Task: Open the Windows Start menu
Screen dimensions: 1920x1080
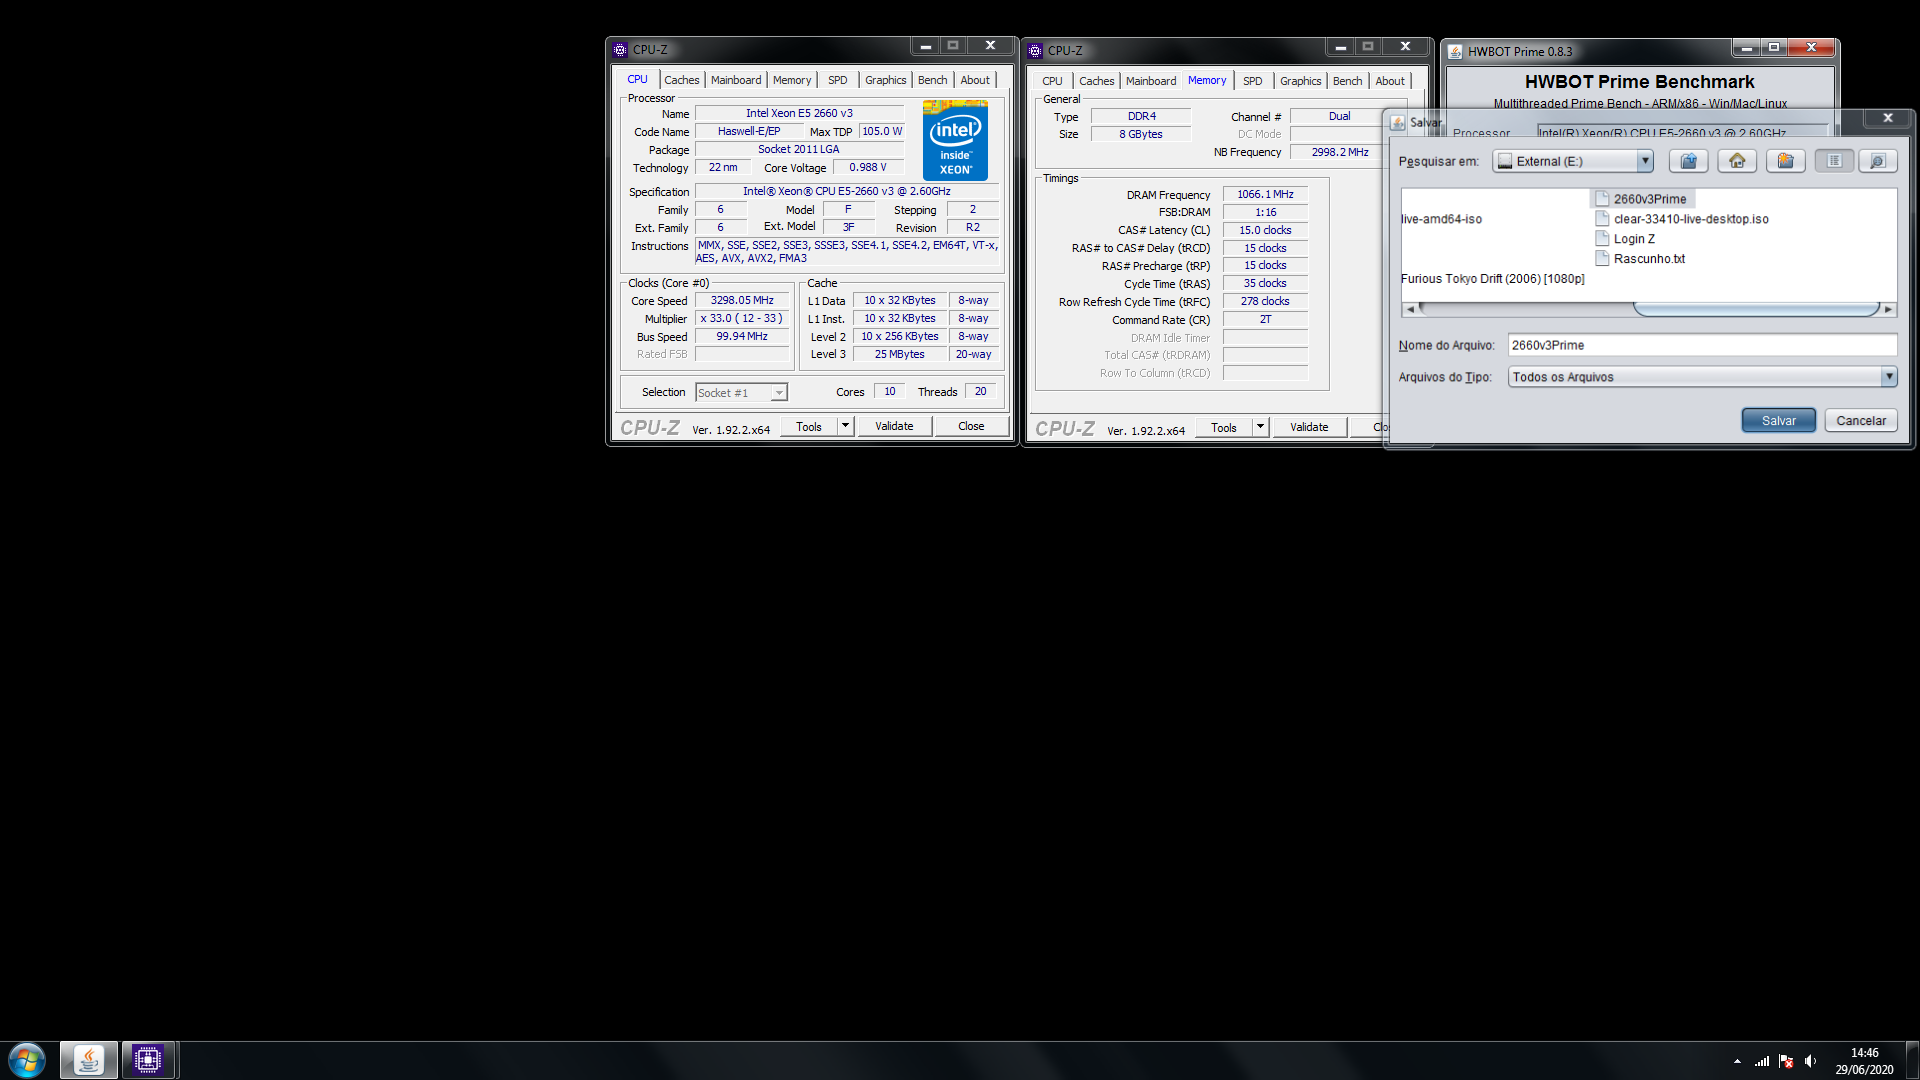Action: [27, 1060]
